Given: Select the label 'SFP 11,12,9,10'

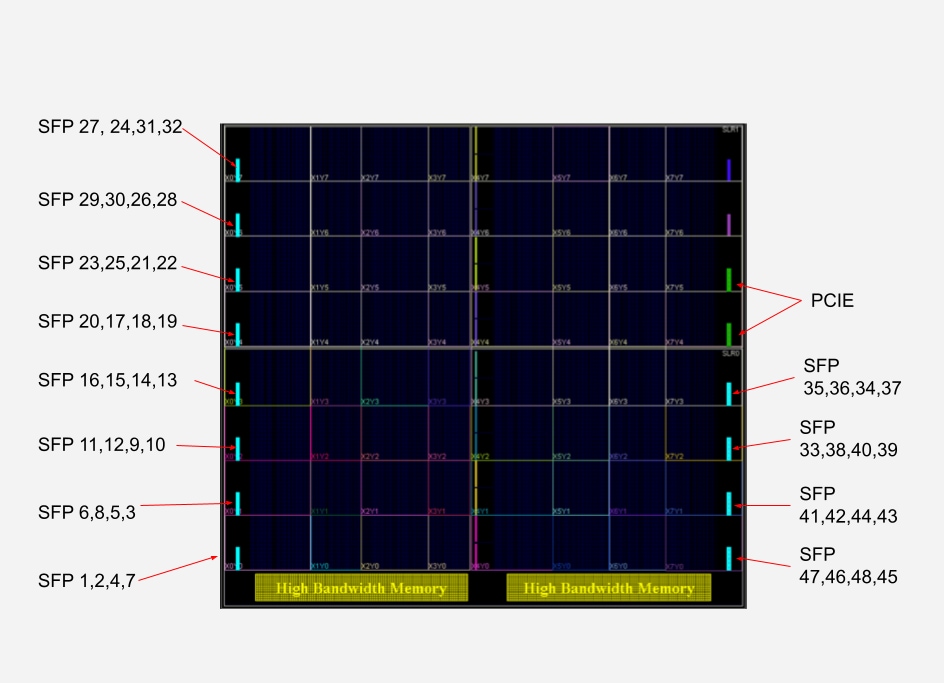Looking at the screenshot, I should pyautogui.click(x=102, y=444).
